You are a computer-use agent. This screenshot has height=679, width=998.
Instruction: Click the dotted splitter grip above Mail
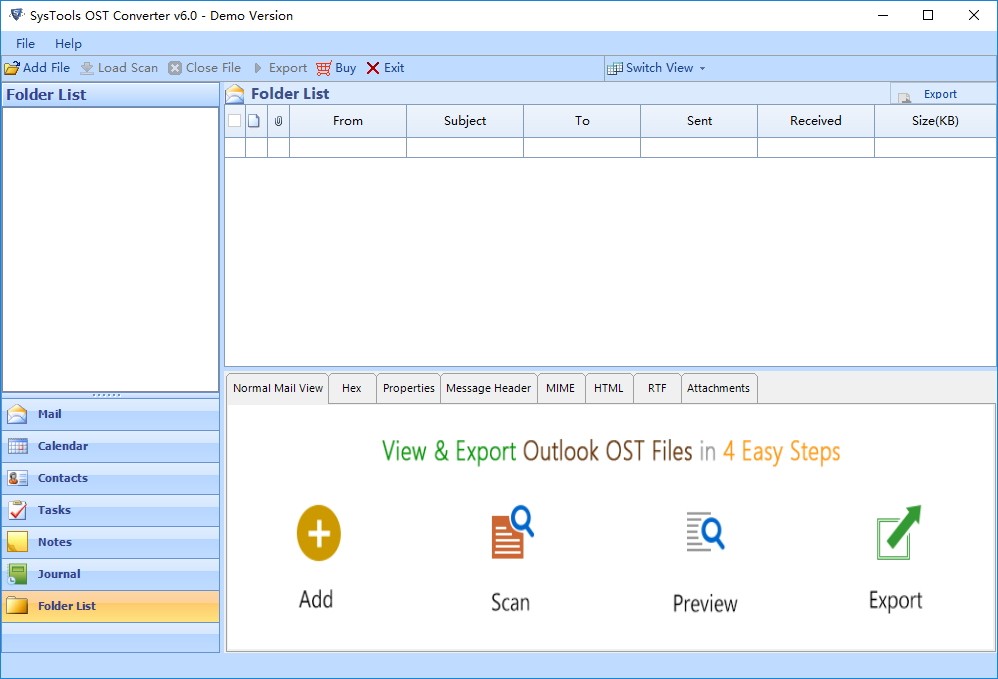click(x=106, y=395)
